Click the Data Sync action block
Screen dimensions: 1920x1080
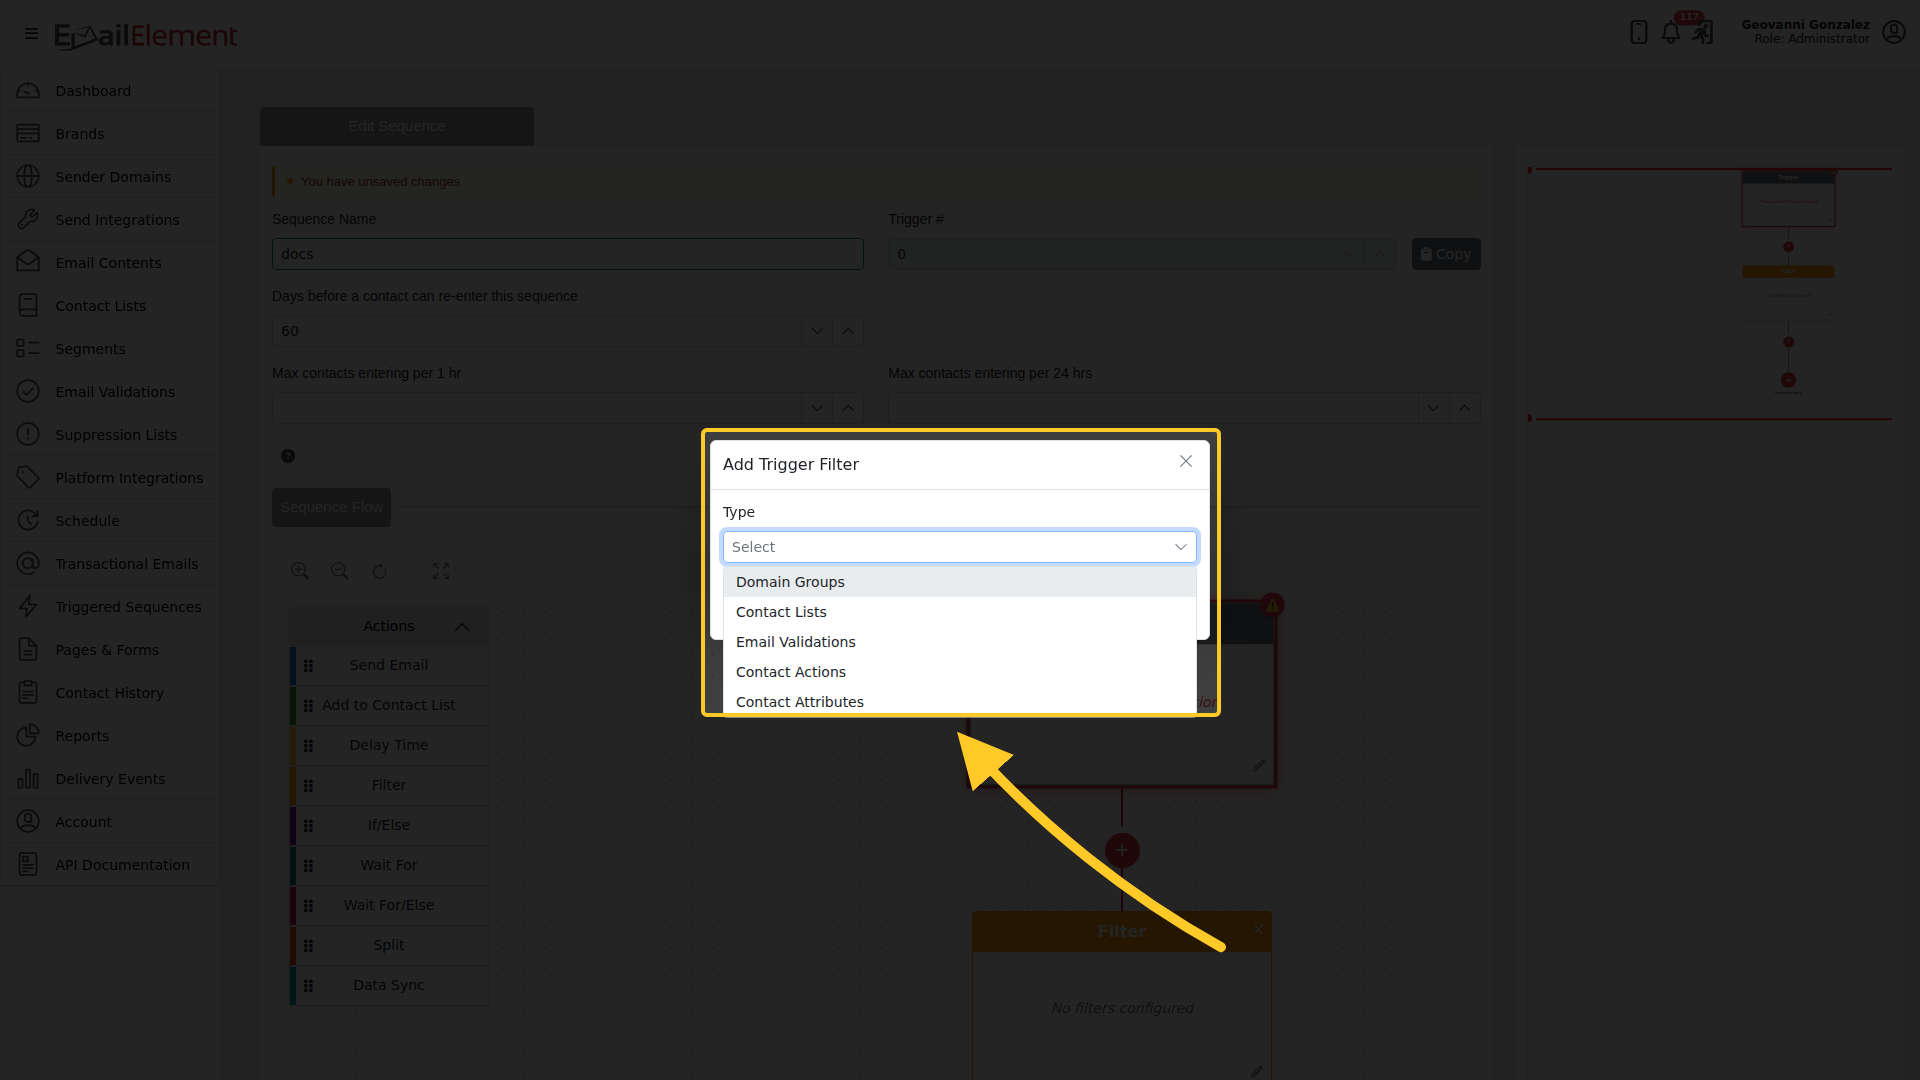389,985
